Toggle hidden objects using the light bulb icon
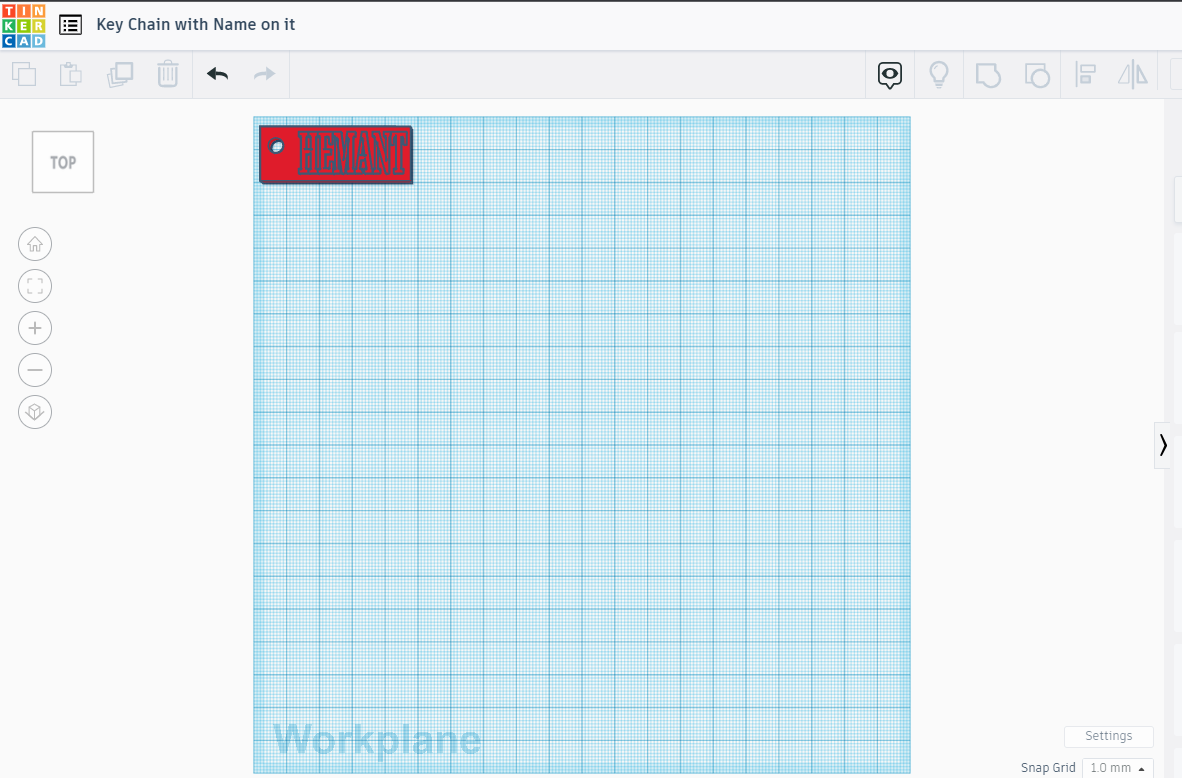Image resolution: width=1182 pixels, height=778 pixels. [938, 74]
